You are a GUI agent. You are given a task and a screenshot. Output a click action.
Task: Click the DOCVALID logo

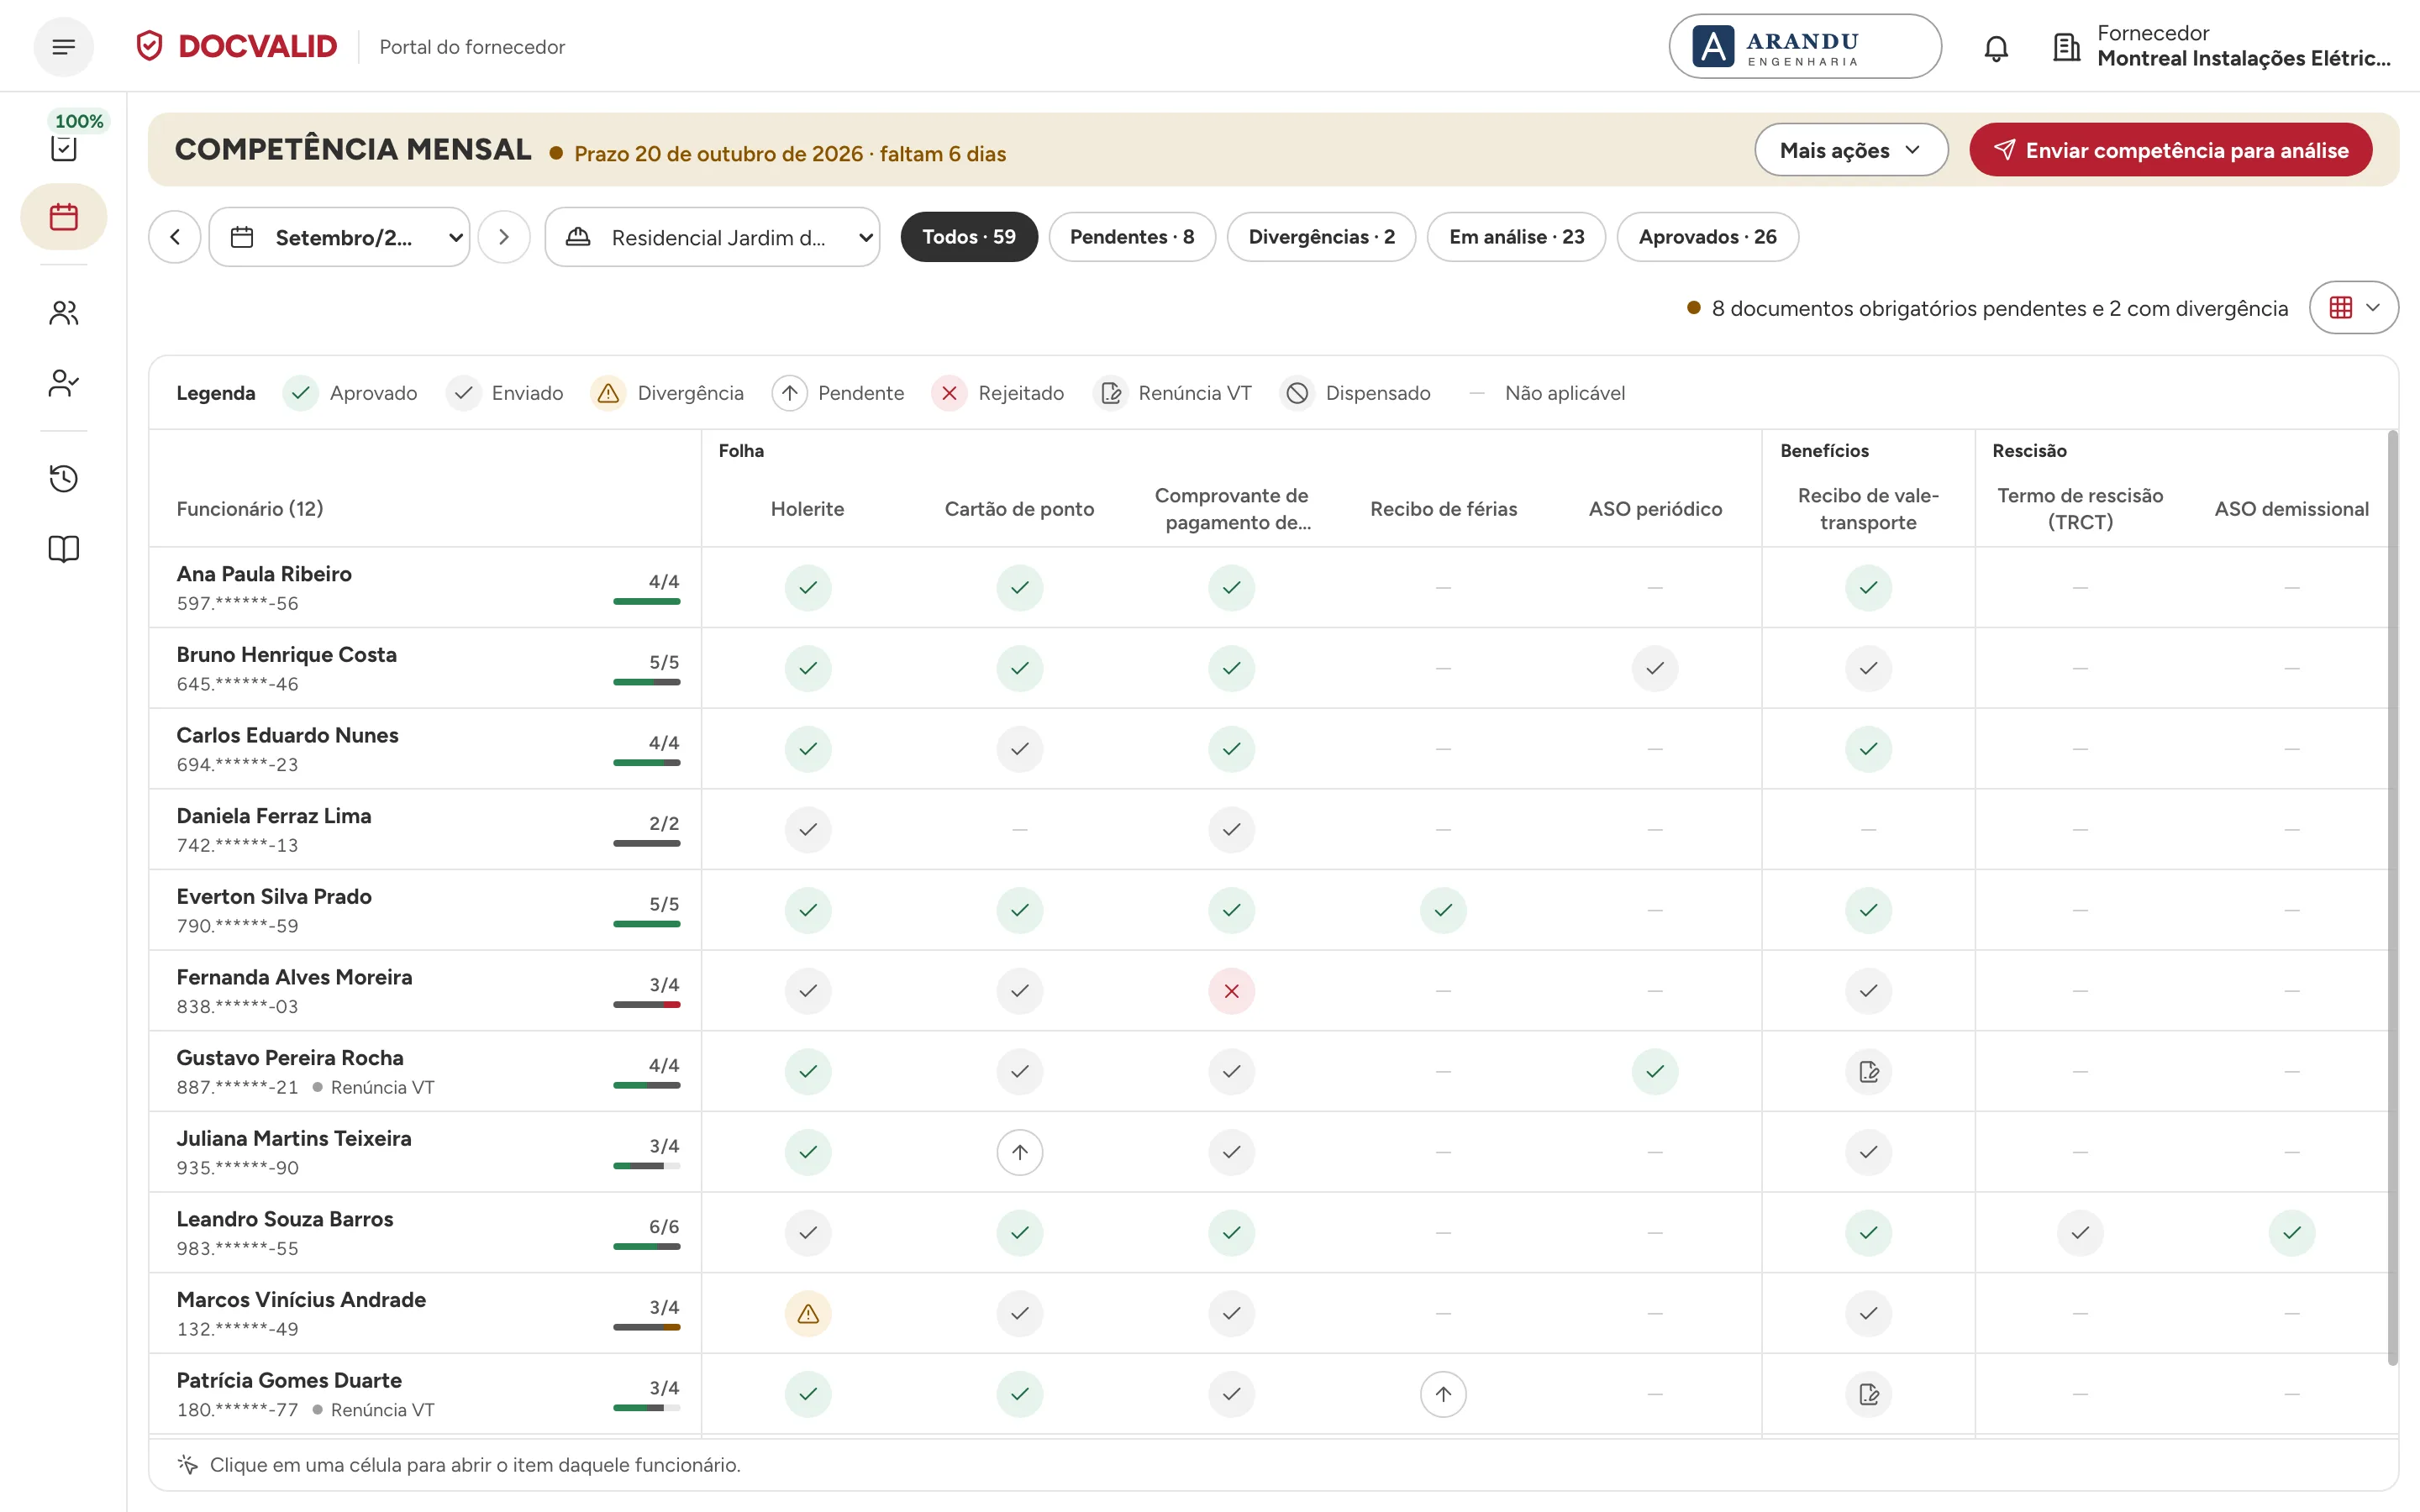pos(237,46)
